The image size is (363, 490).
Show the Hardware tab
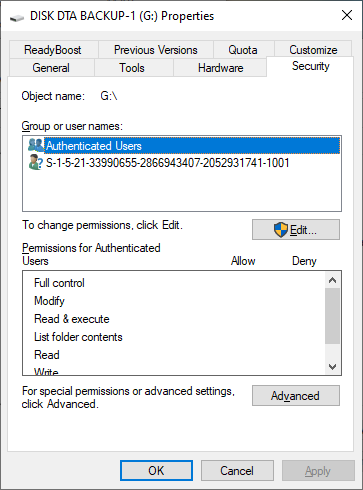pos(220,68)
